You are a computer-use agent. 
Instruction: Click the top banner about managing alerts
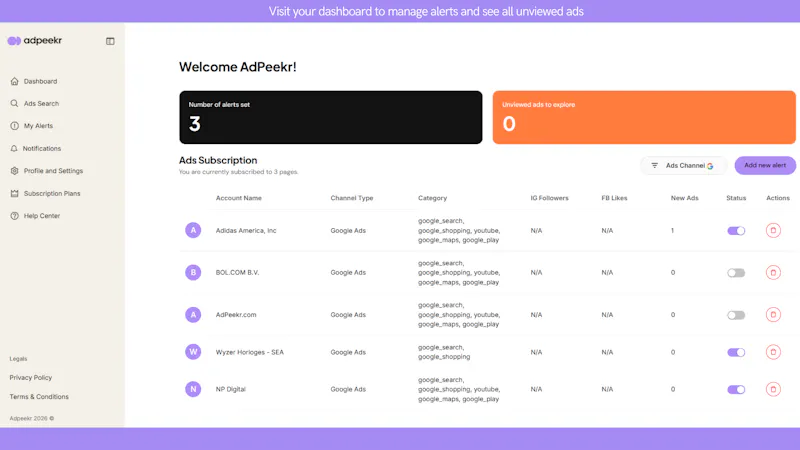click(x=426, y=11)
